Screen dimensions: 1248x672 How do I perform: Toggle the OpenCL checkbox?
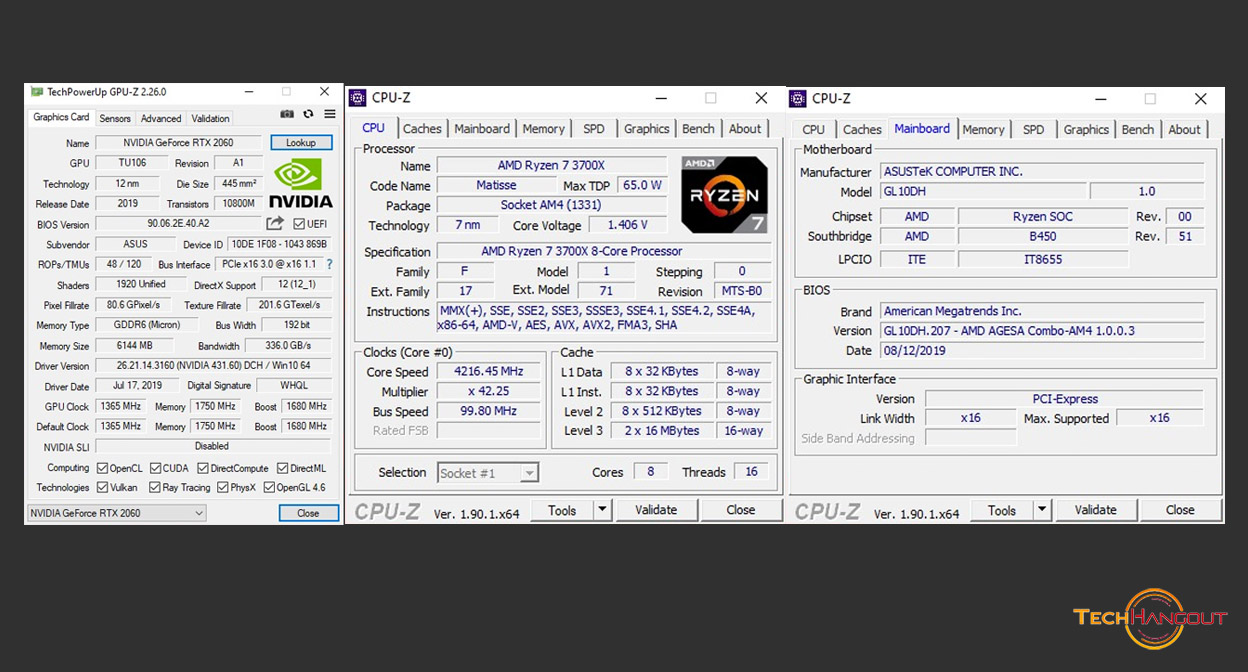102,468
